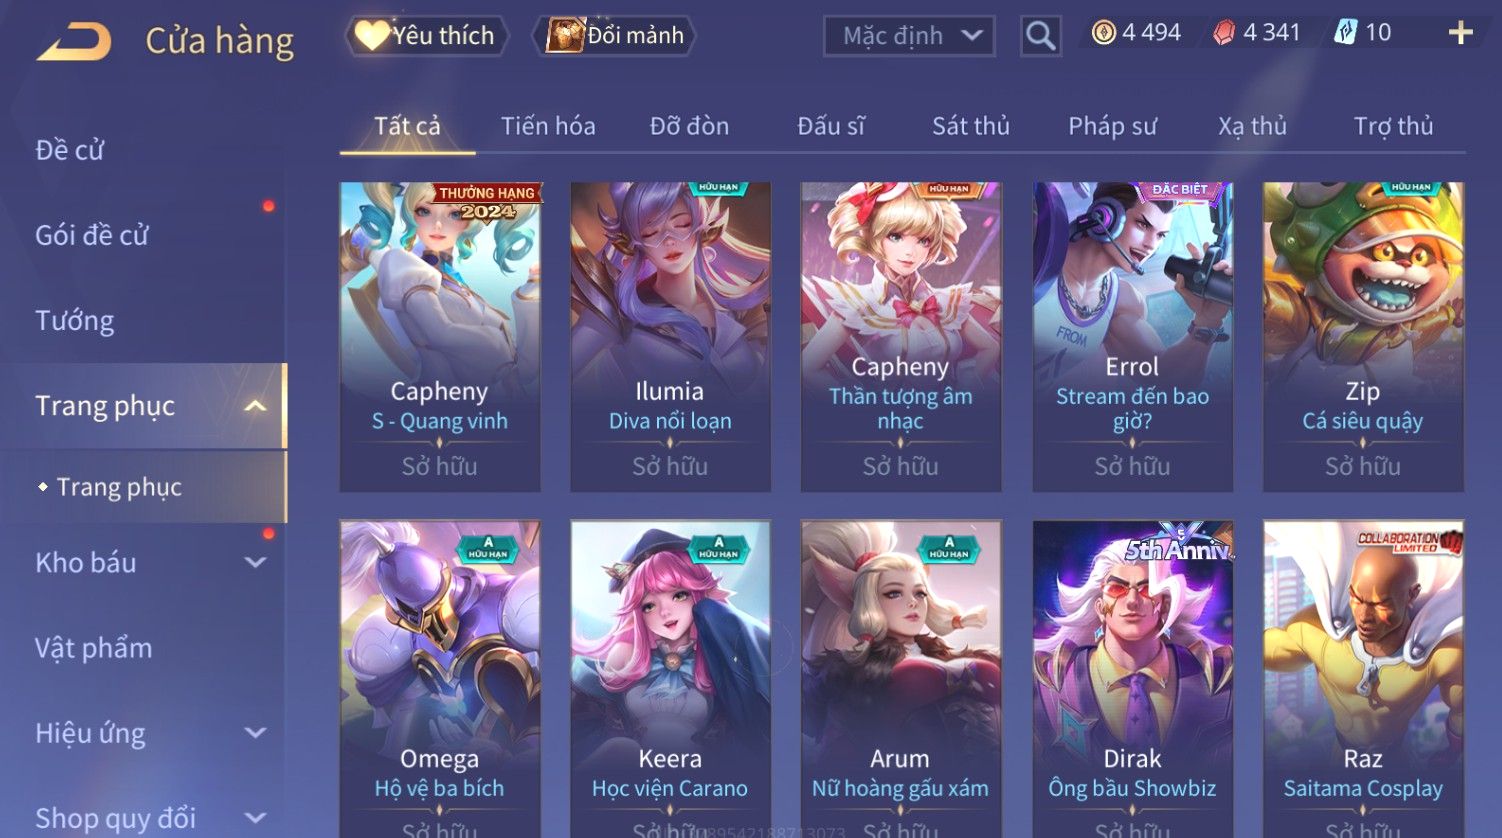Expand the Hiệu ứng sidebar section
This screenshot has width=1502, height=838.
255,733
